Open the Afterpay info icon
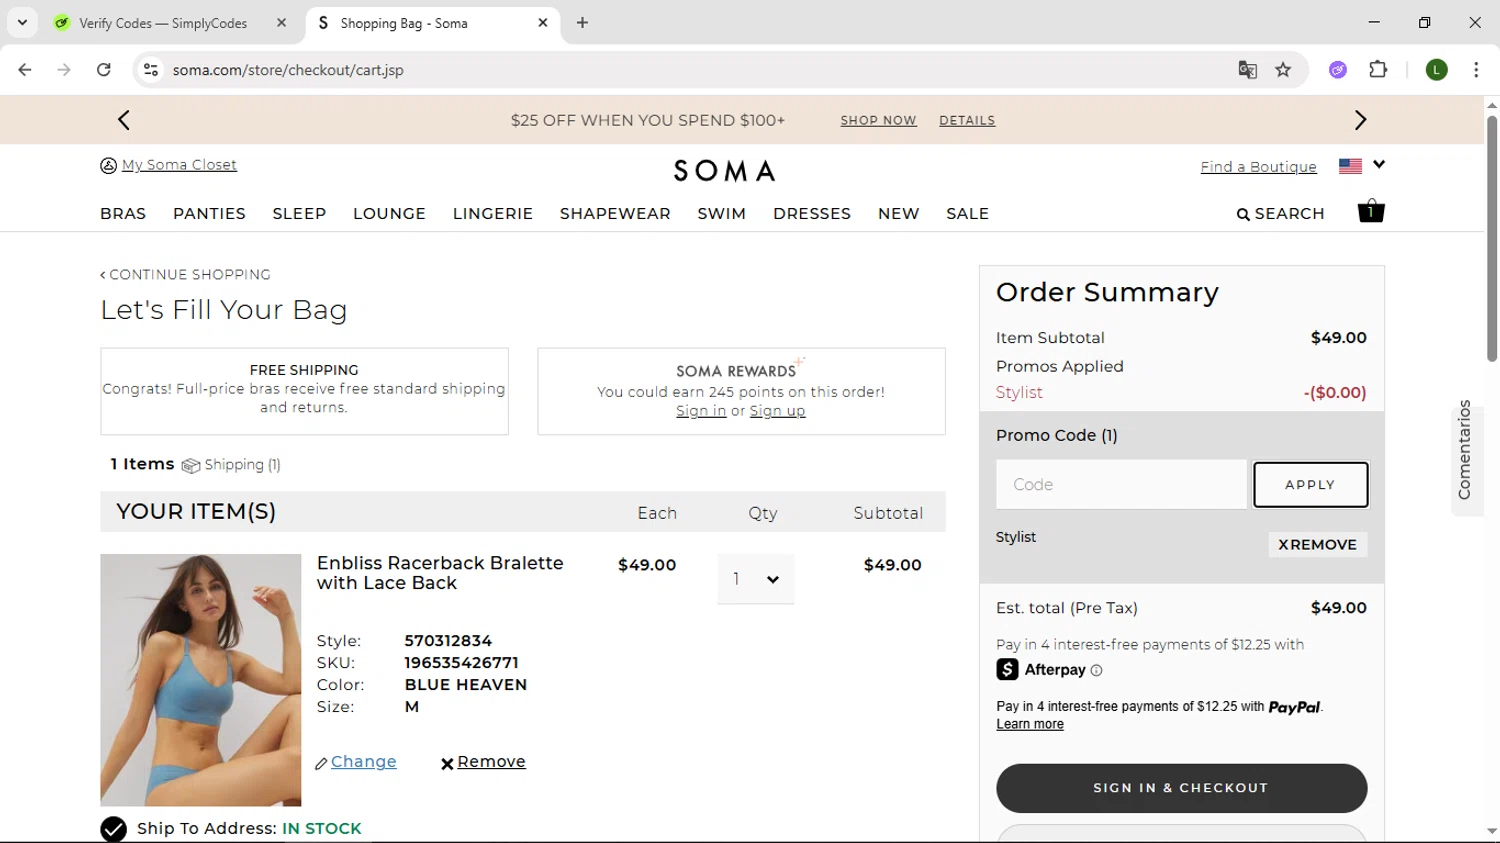This screenshot has height=843, width=1500. click(1096, 671)
